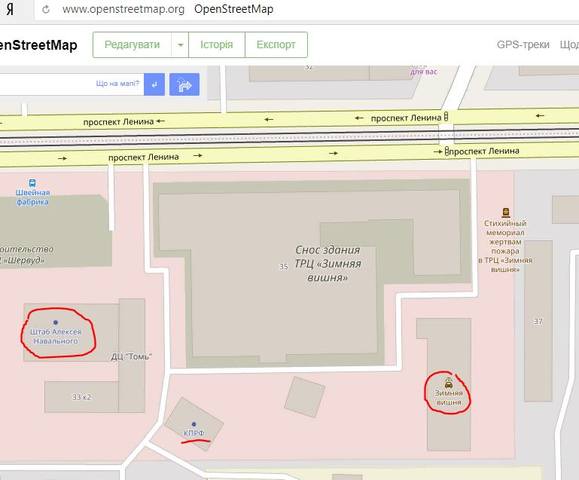Click the dot marker above Штаб Алексея Навального
The height and width of the screenshot is (480, 579).
click(x=55, y=322)
